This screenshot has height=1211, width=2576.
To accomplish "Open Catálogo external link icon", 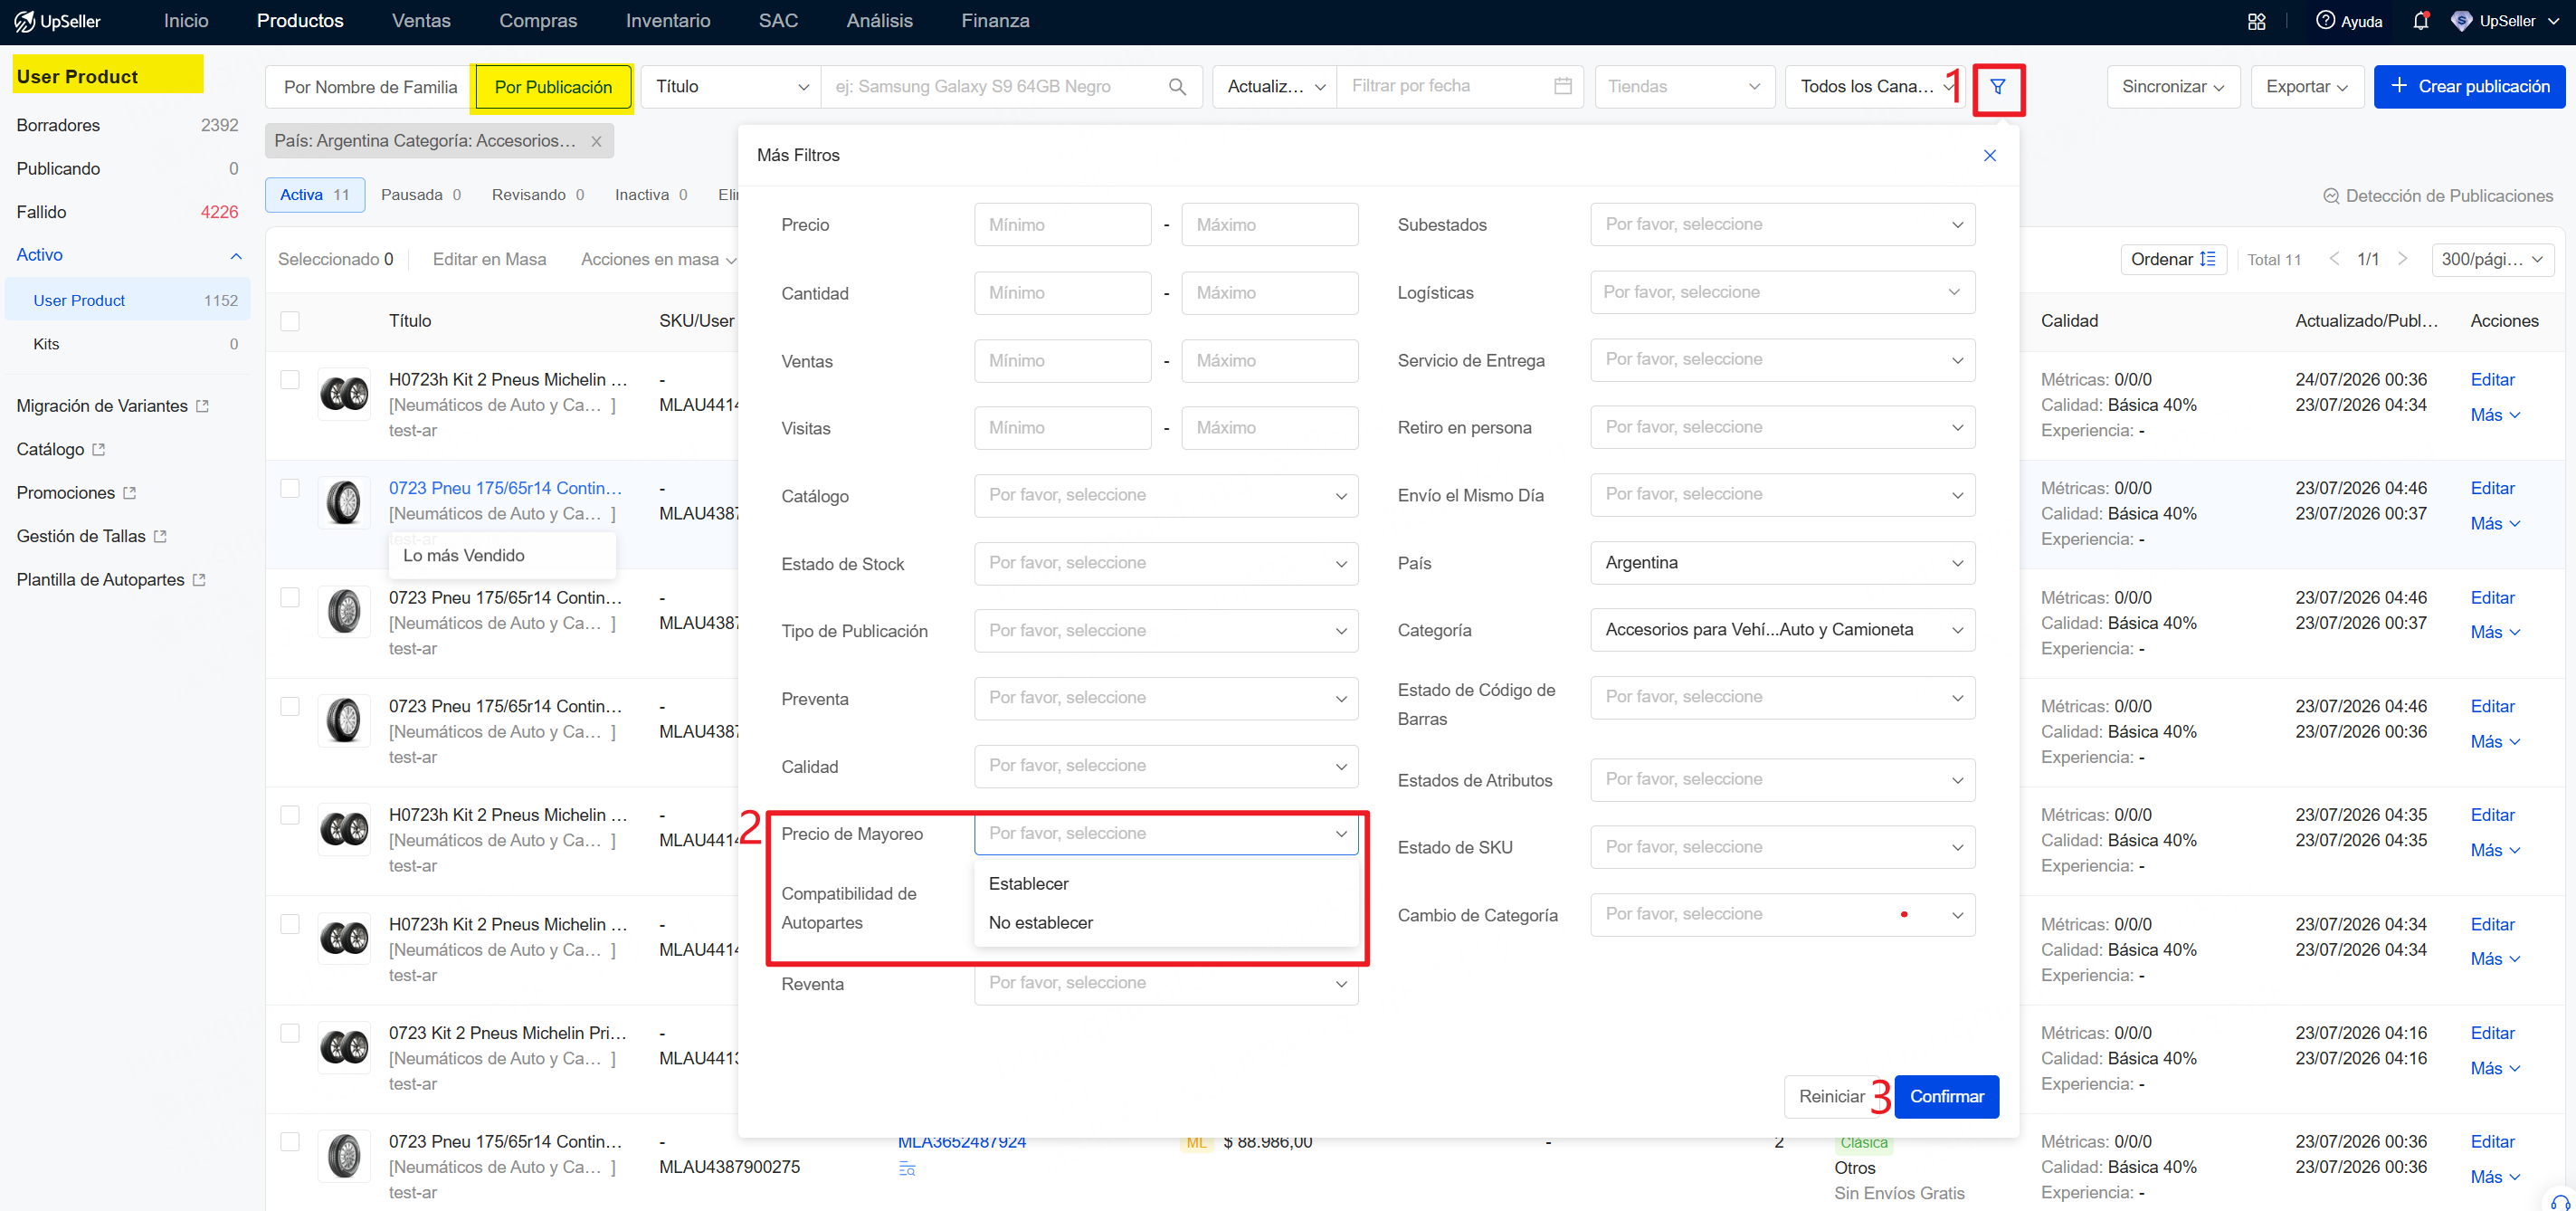I will [x=98, y=450].
